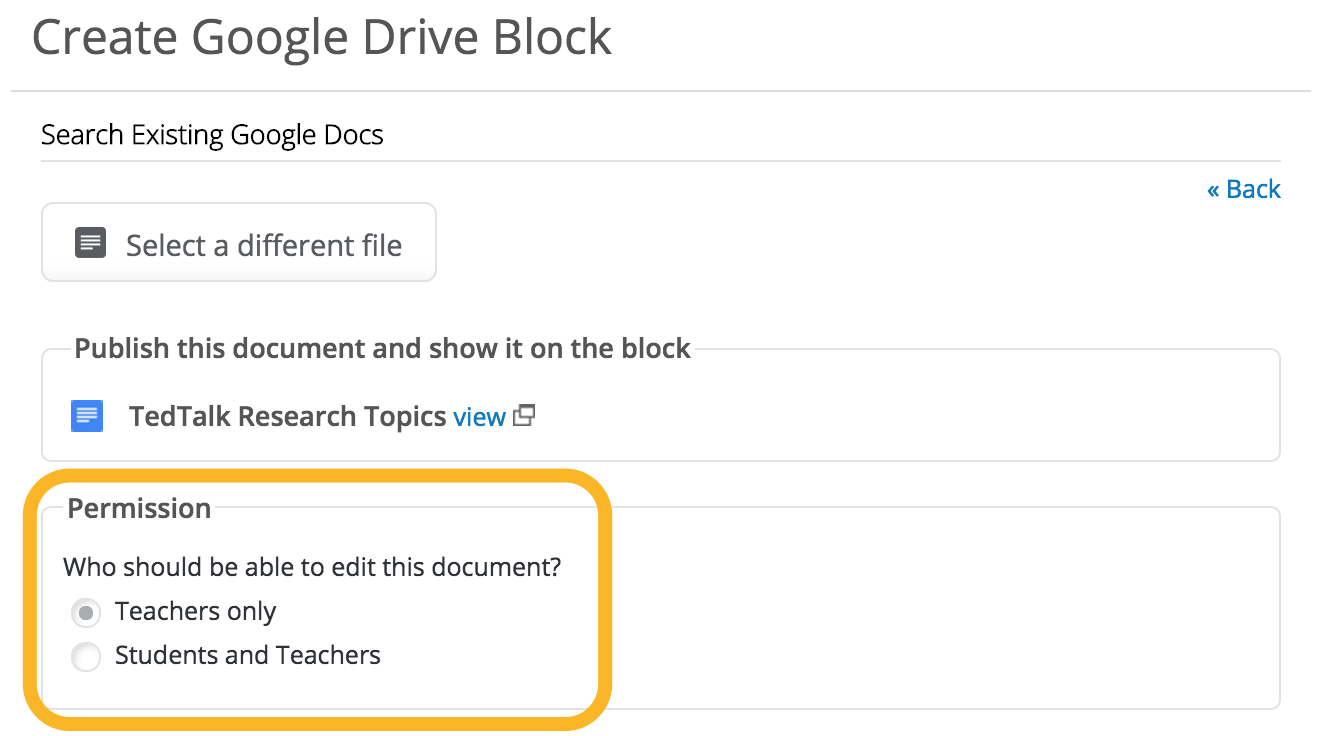Click the edit-permission question text
1318x736 pixels.
pos(311,567)
